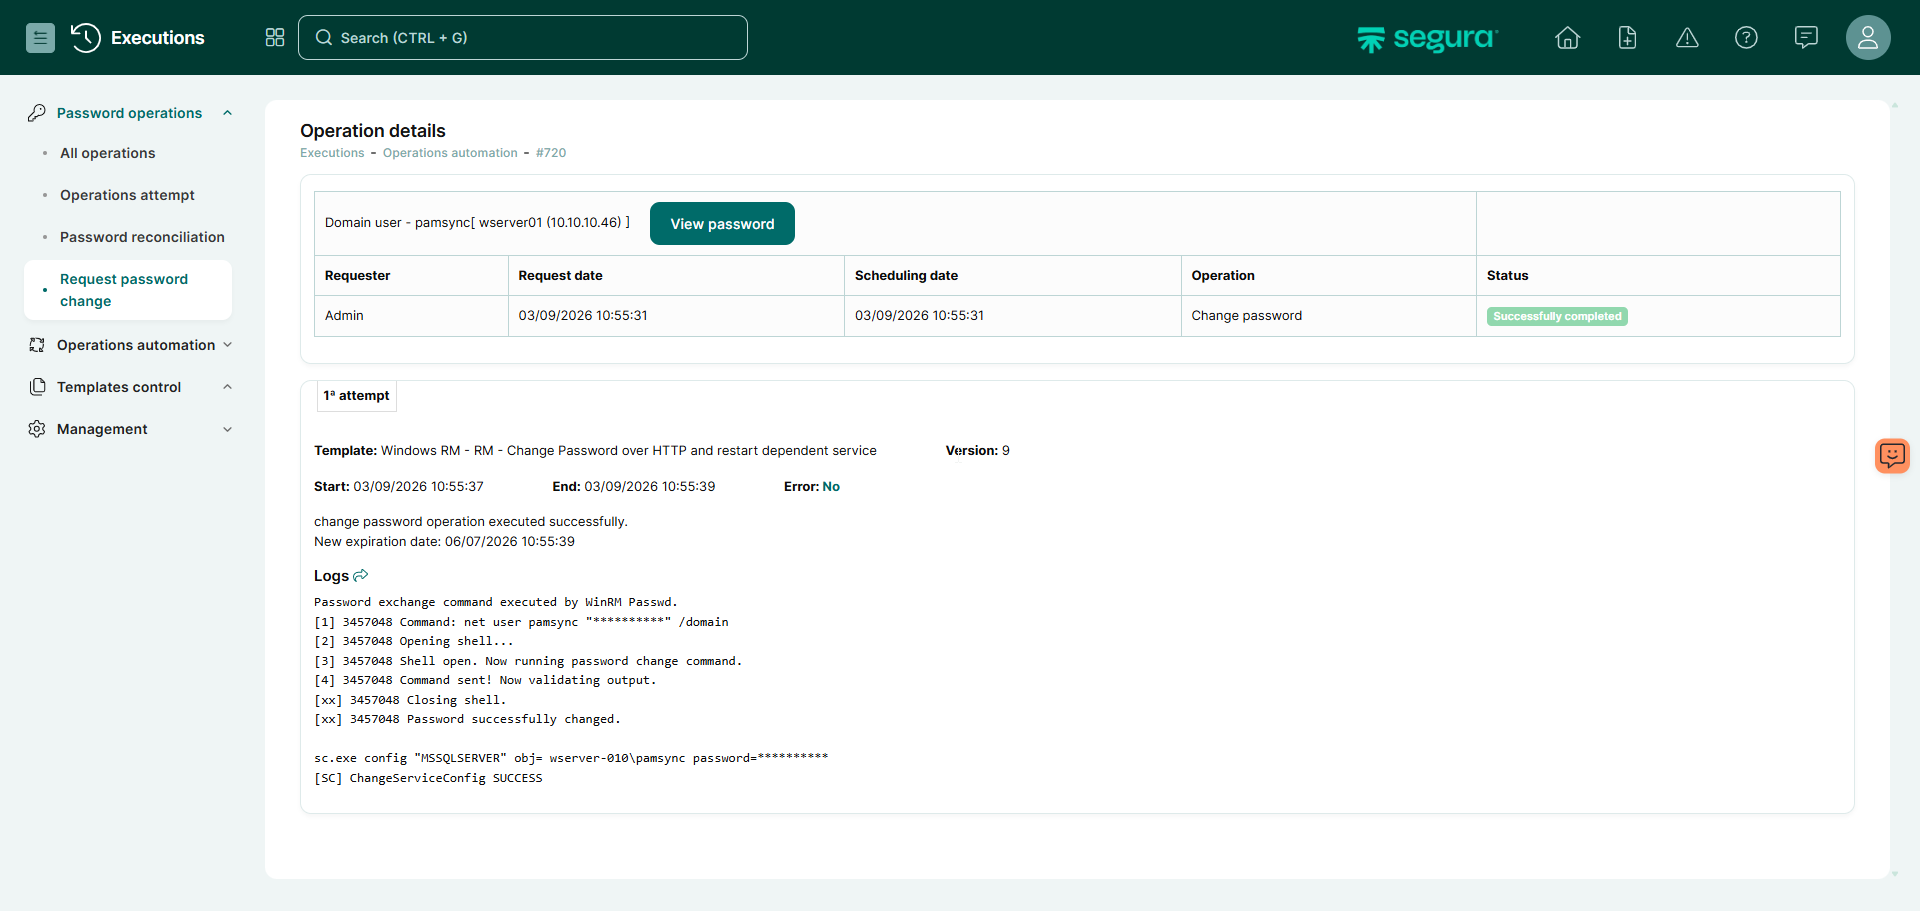
Task: Toggle the Templates control section
Action: point(227,387)
